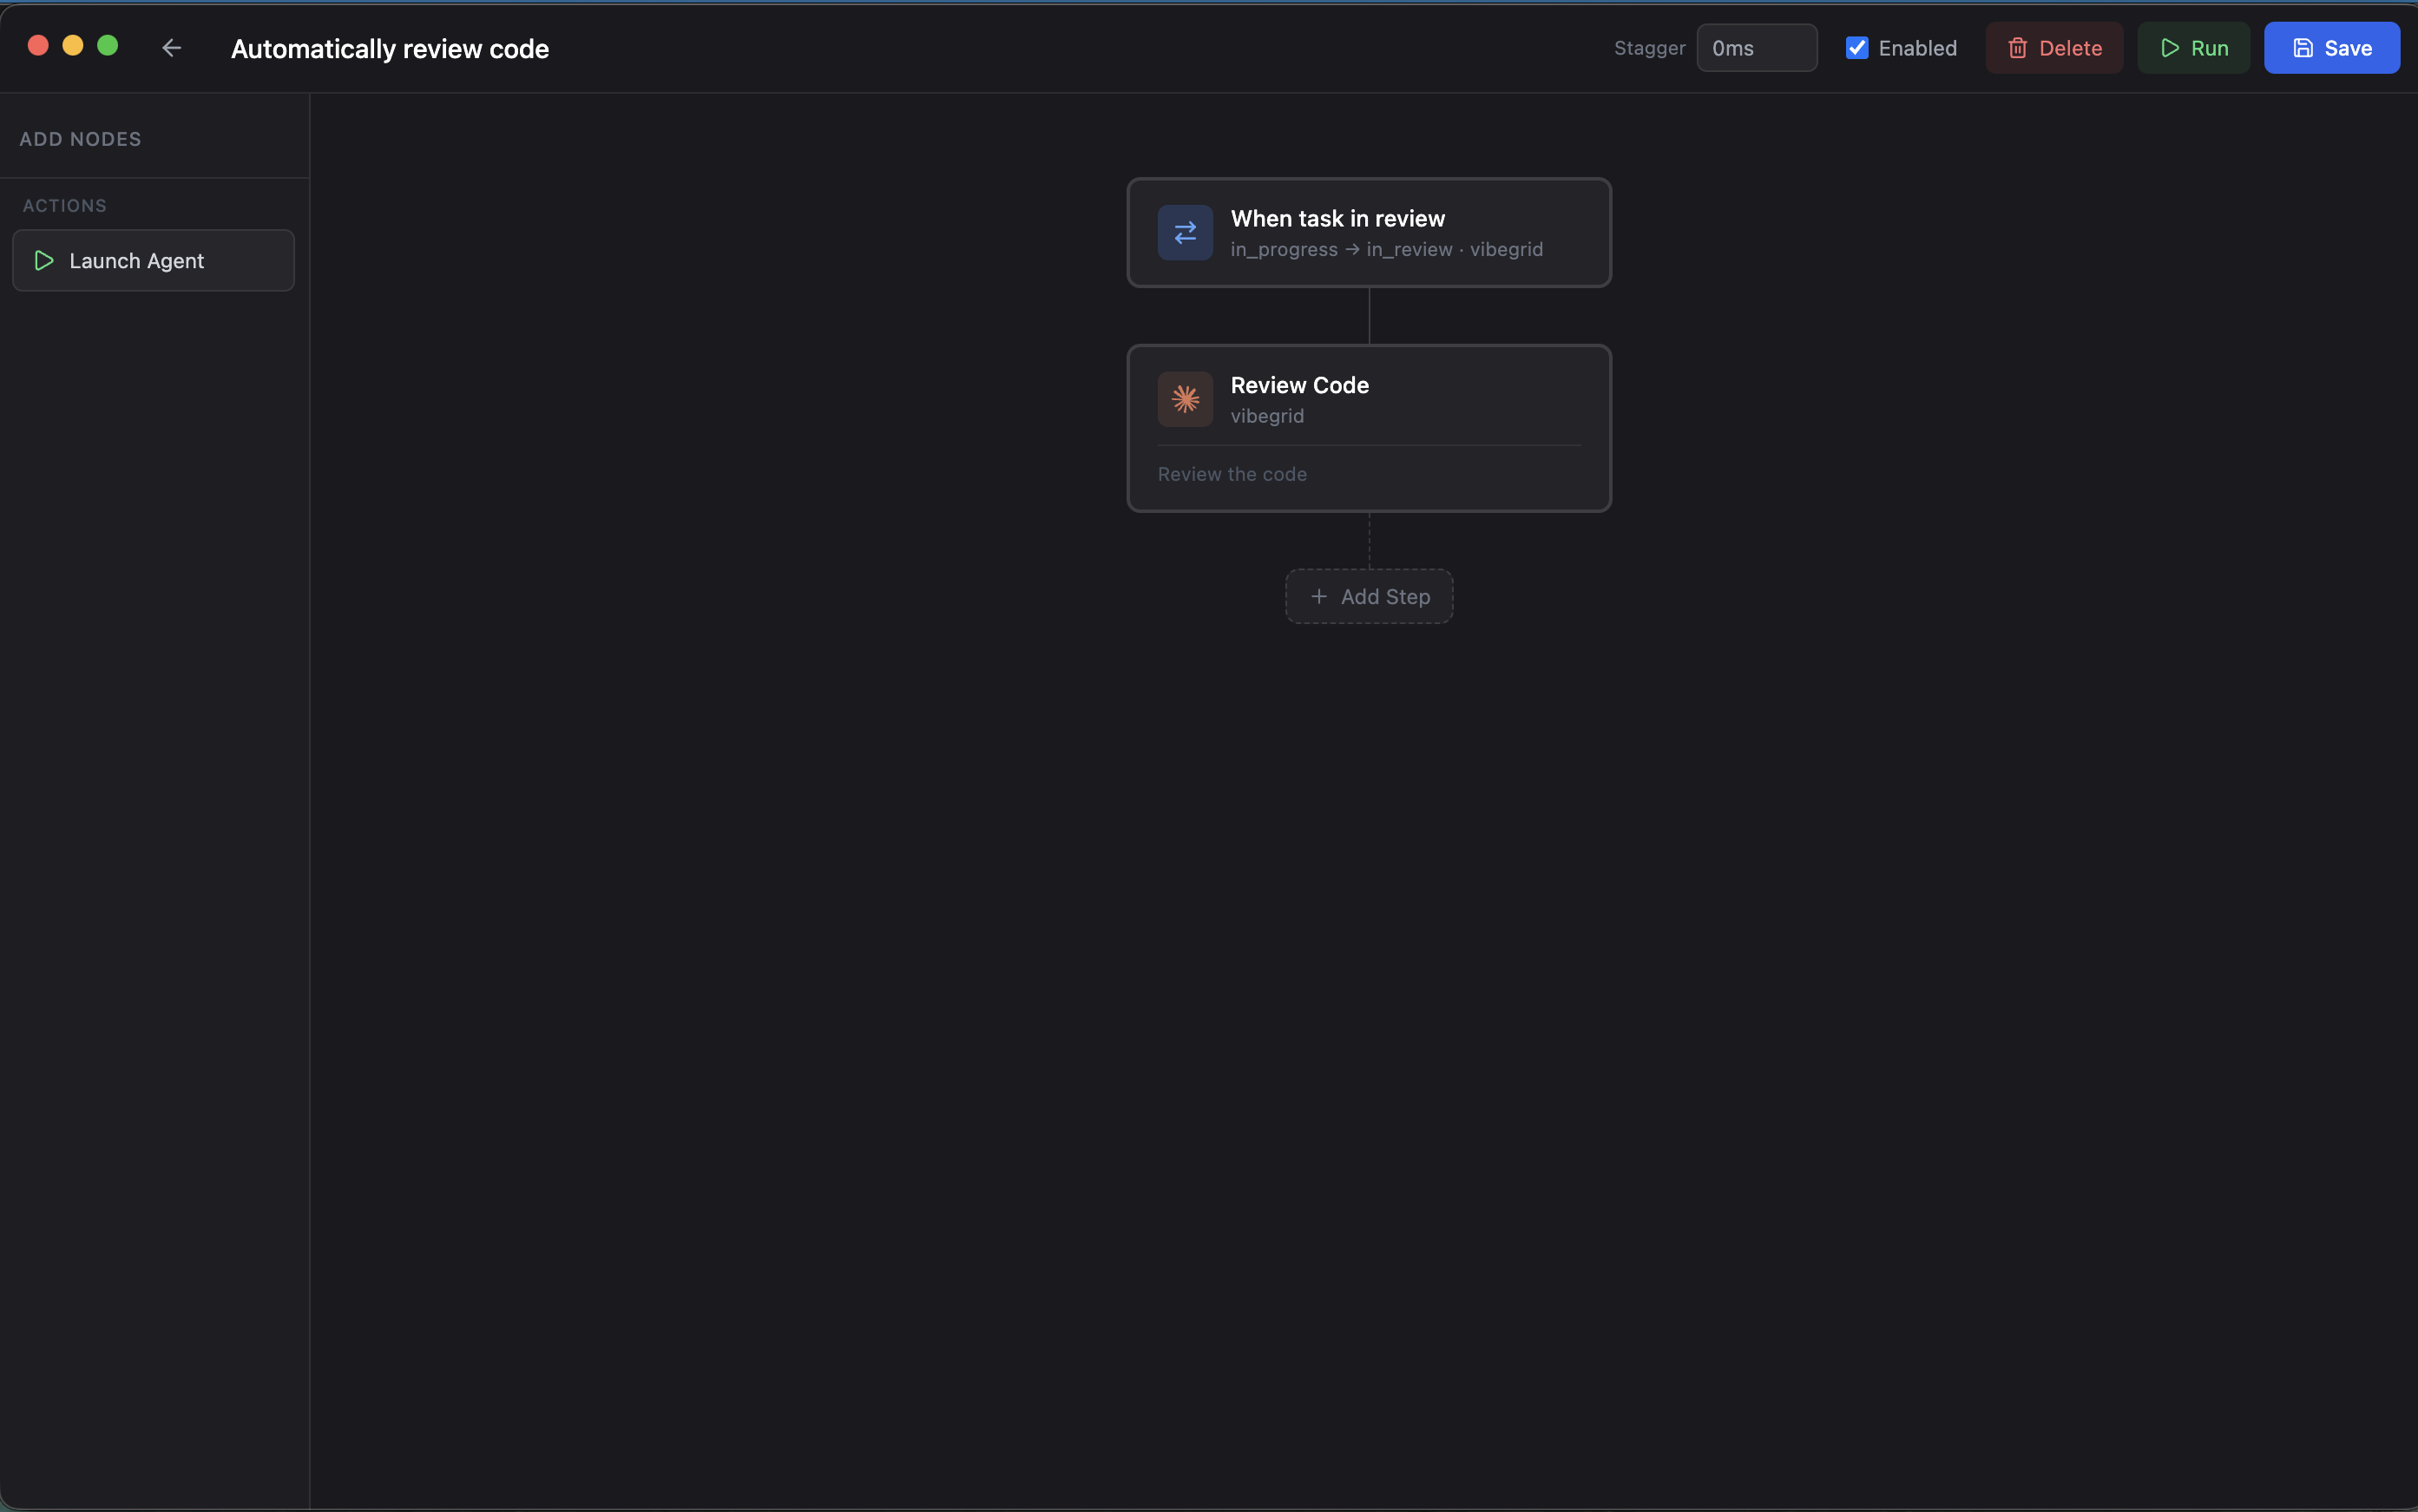The image size is (2418, 1512).
Task: Run the workflow
Action: click(x=2193, y=47)
